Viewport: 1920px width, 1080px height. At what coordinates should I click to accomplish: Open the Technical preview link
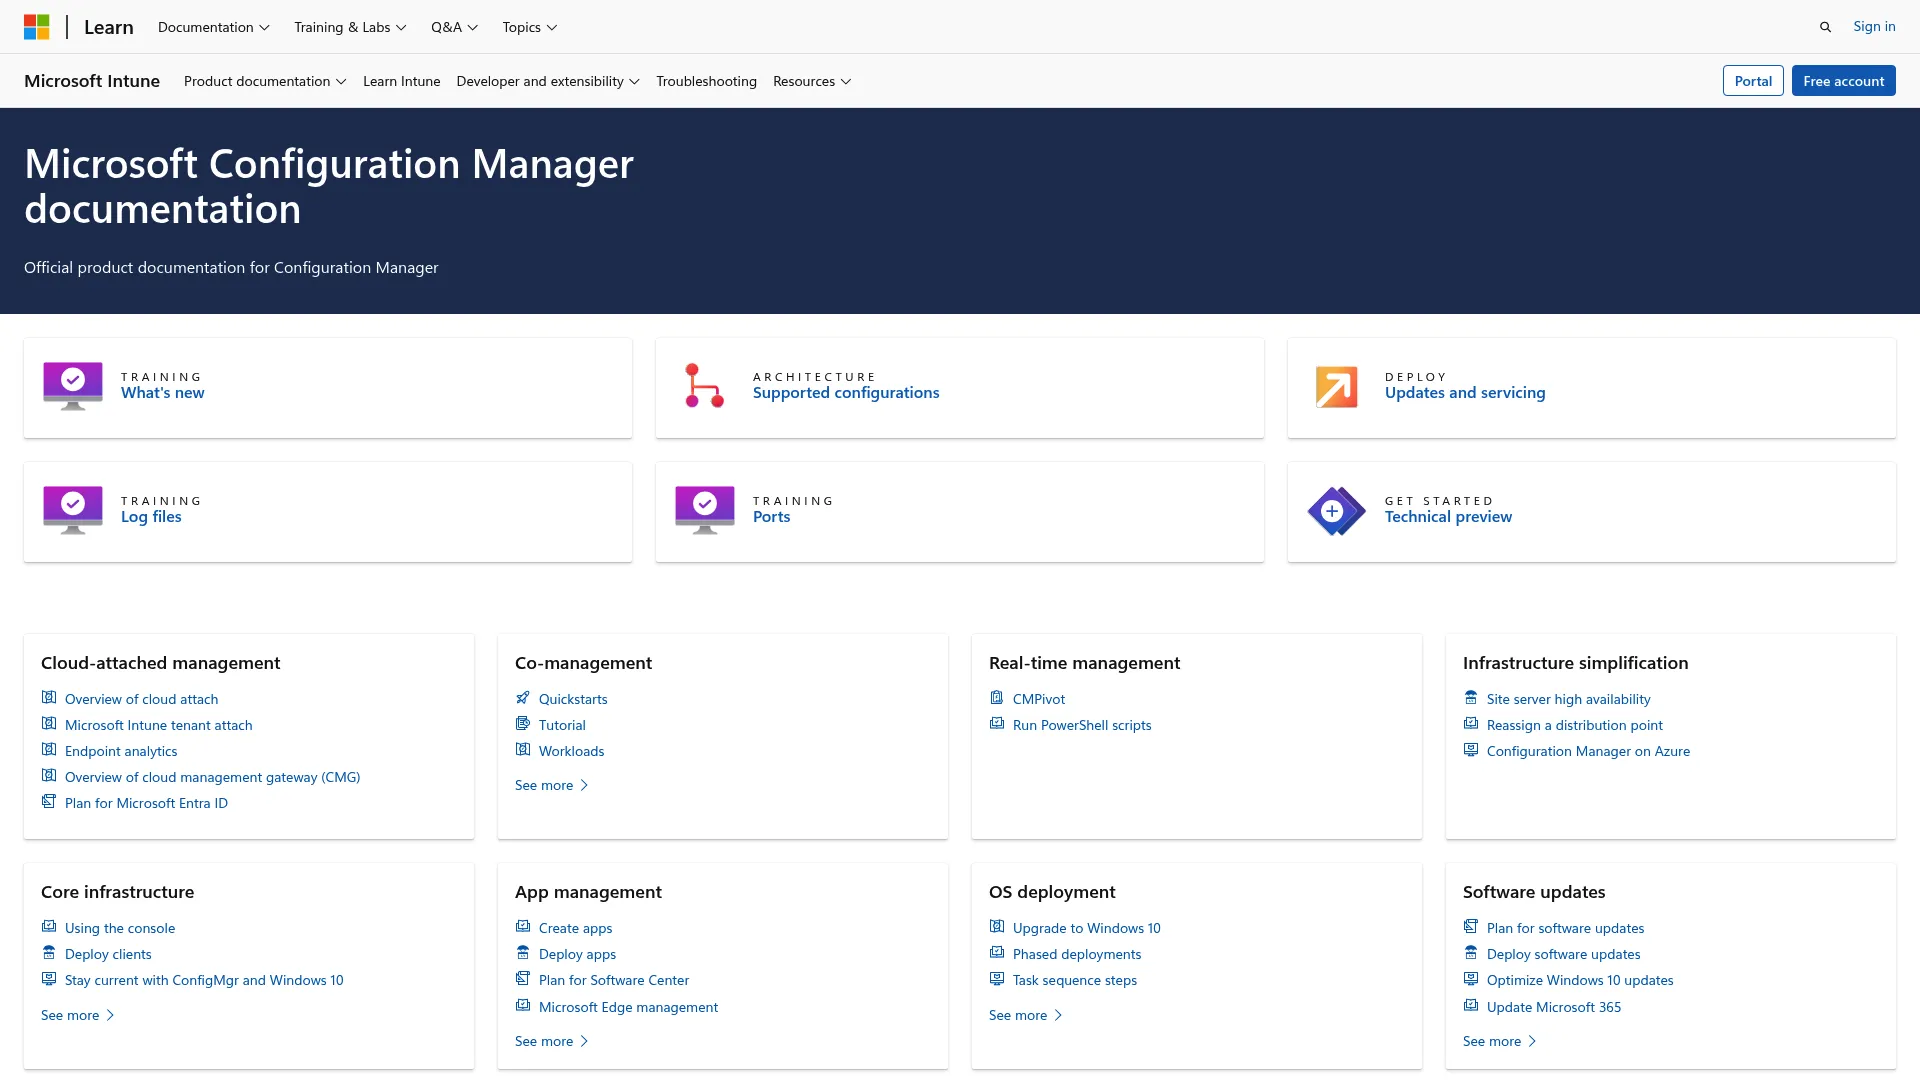pyautogui.click(x=1448, y=517)
